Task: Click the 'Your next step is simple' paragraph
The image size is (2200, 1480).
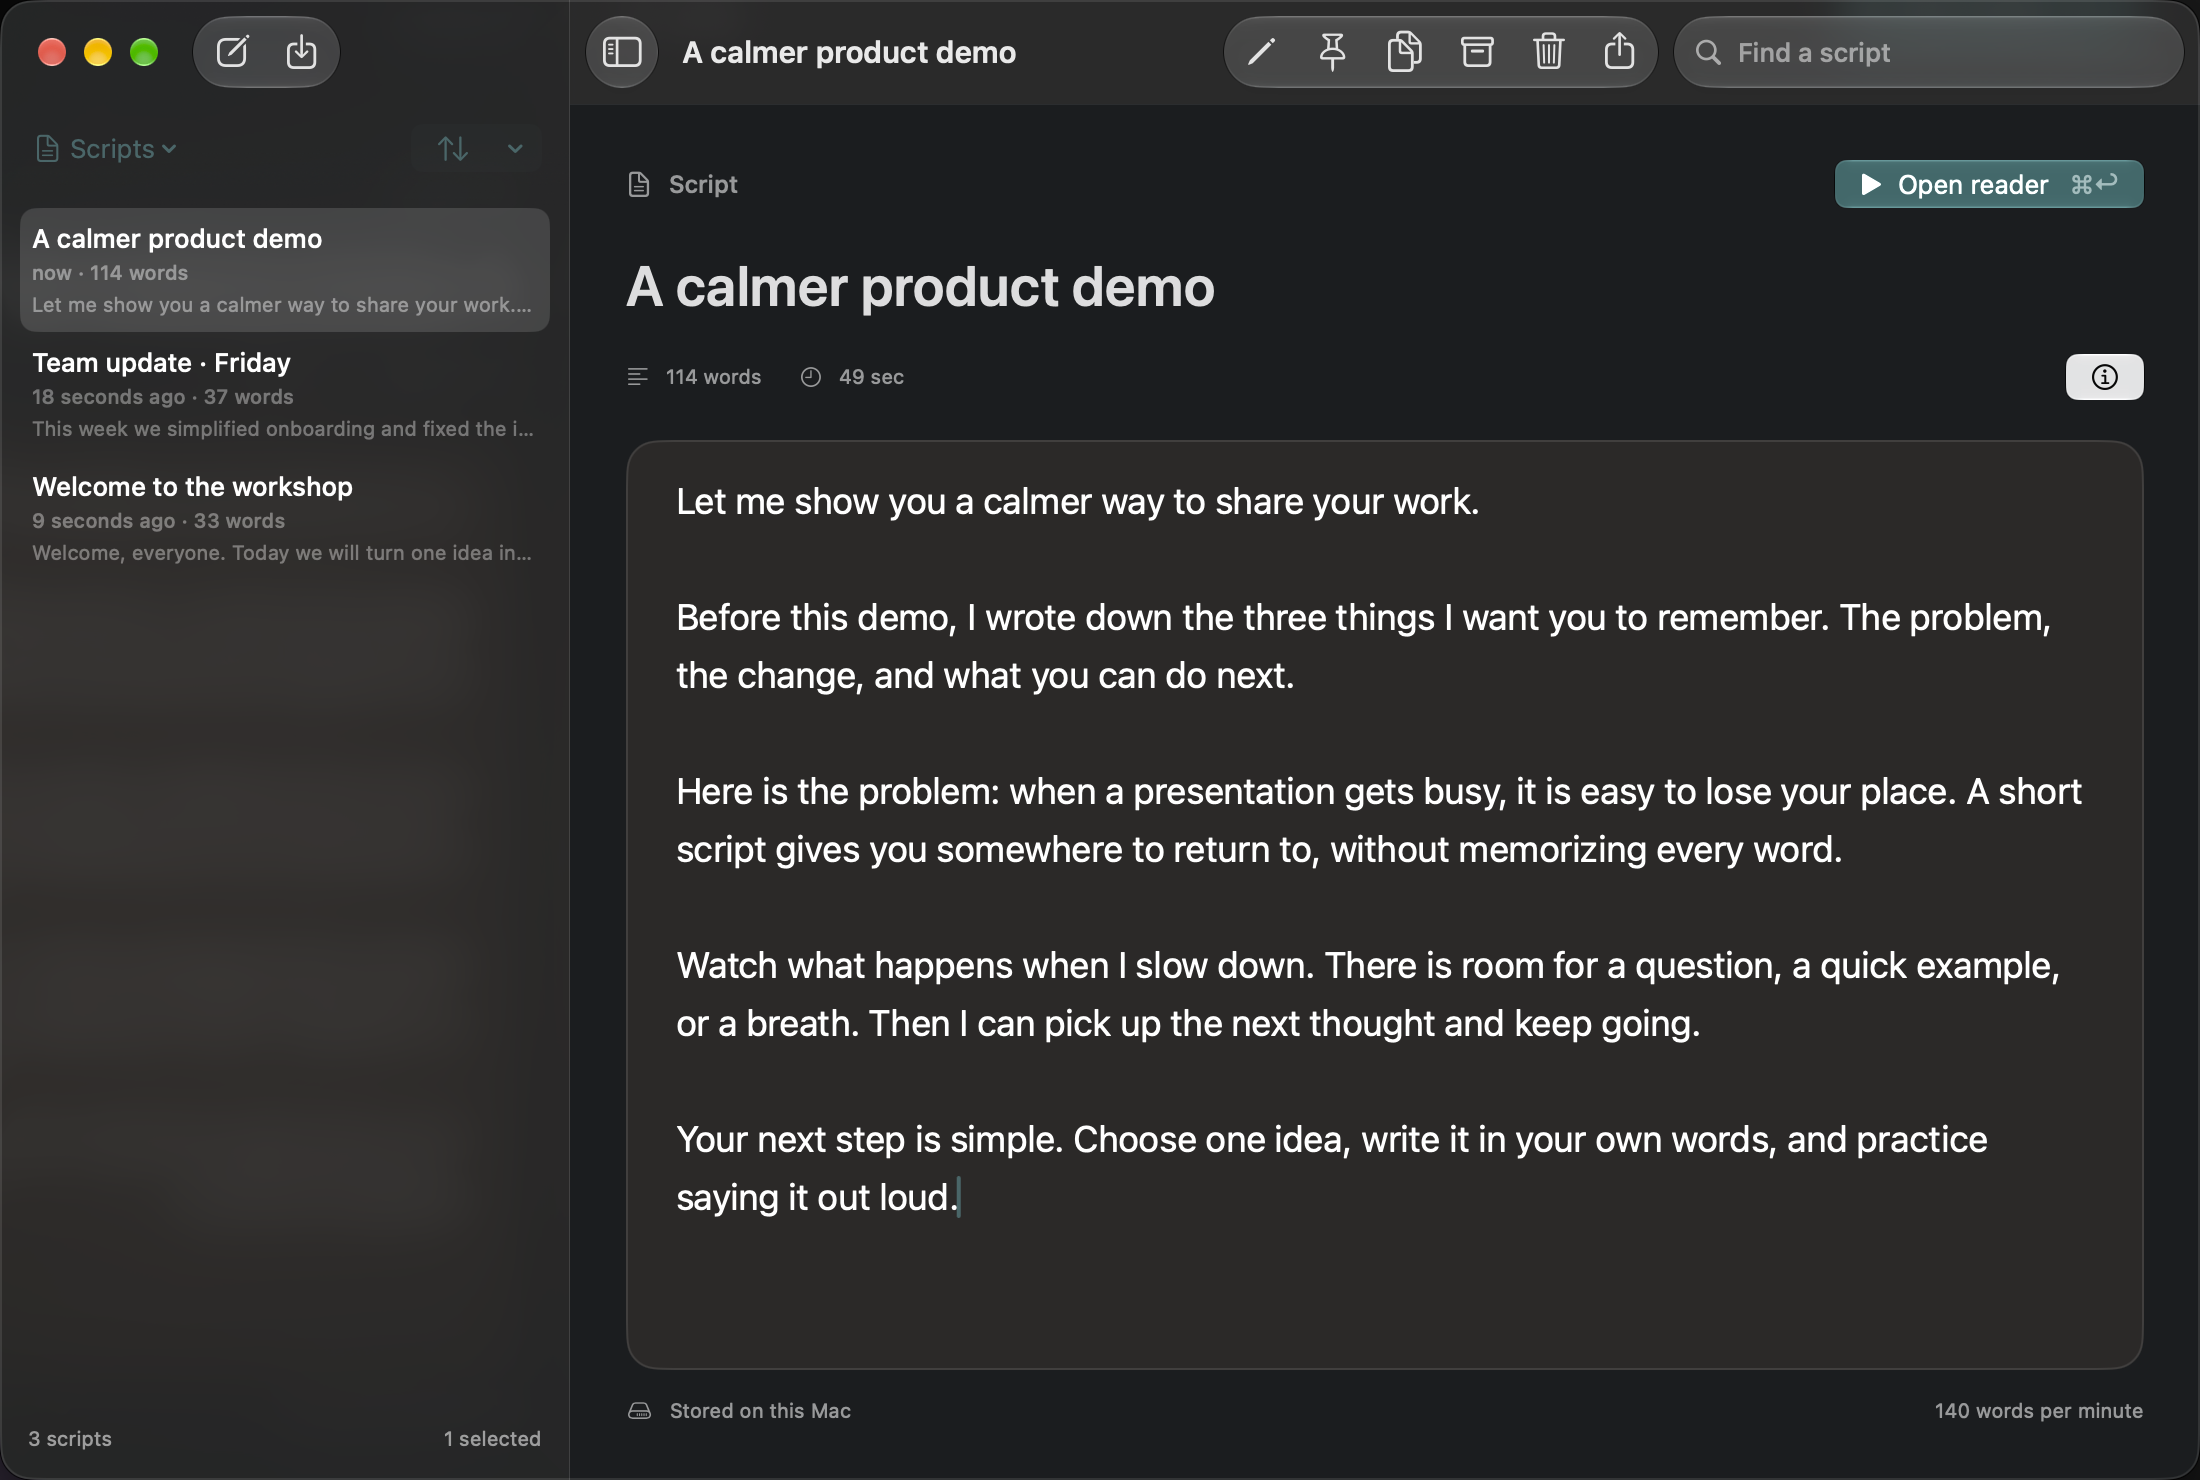Action: coord(1332,1168)
